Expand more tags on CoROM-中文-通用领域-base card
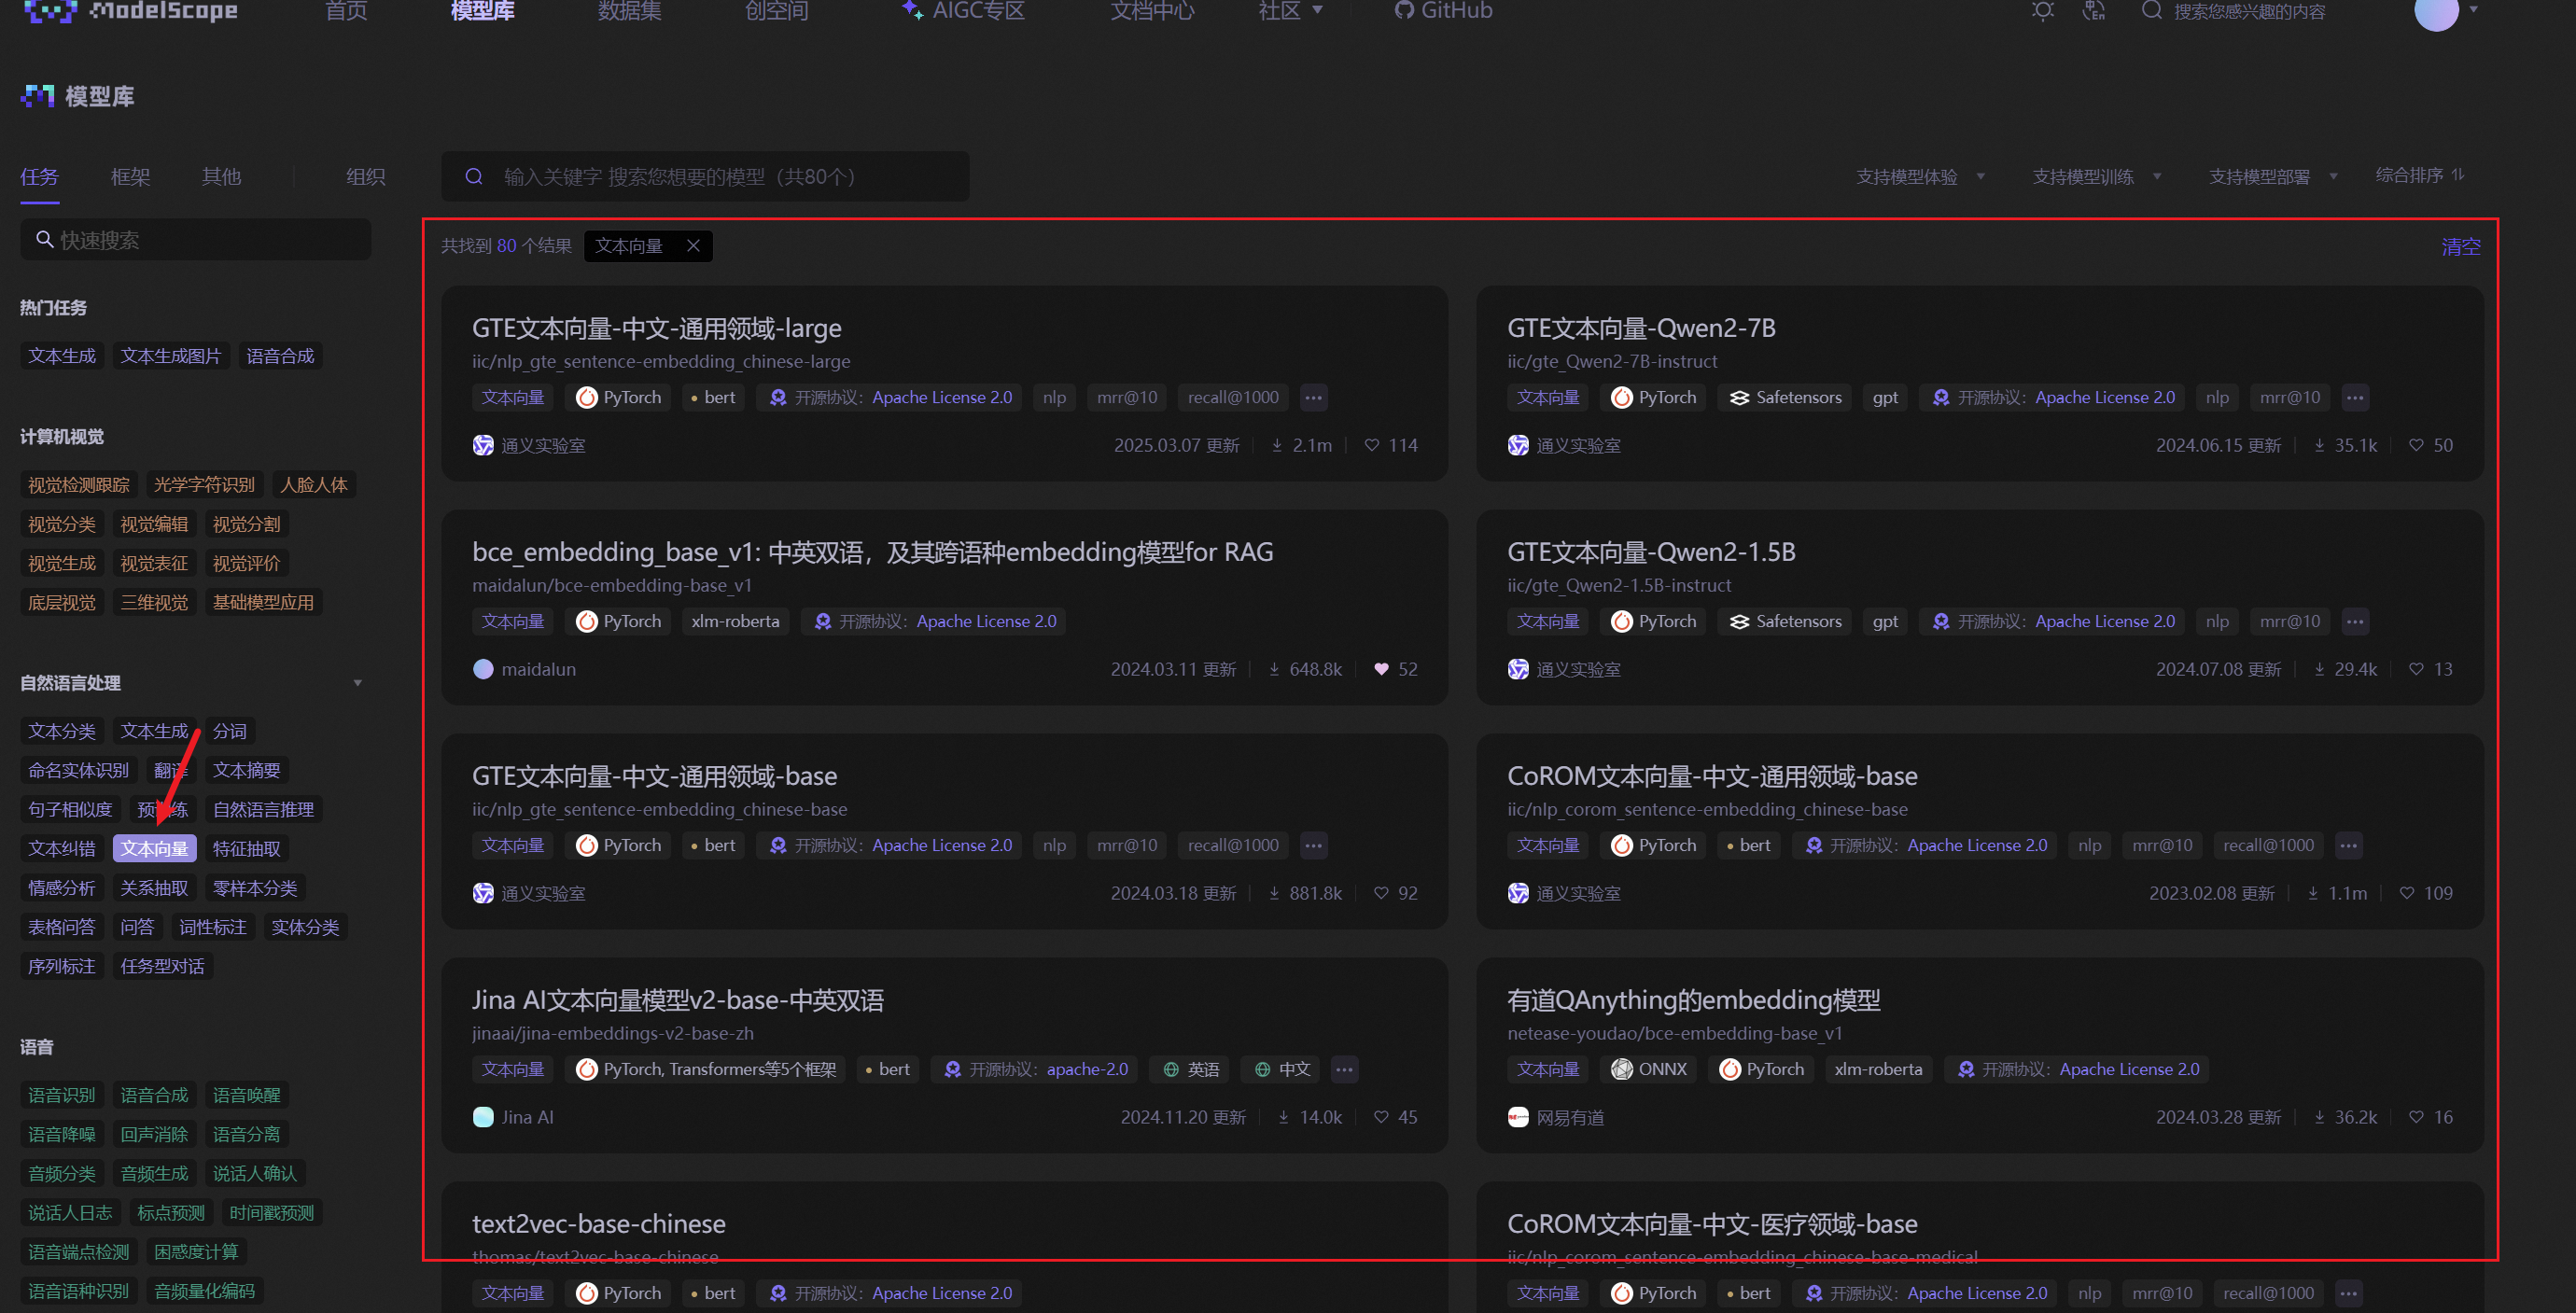This screenshot has width=2576, height=1313. 2348,845
